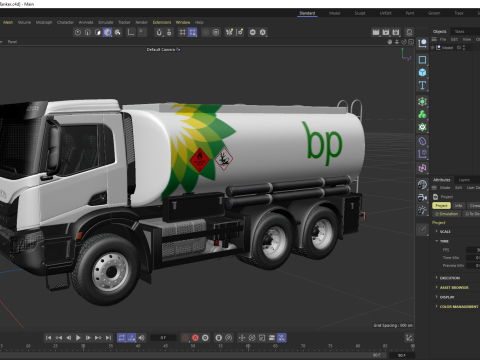Play the animation forward

point(78,338)
